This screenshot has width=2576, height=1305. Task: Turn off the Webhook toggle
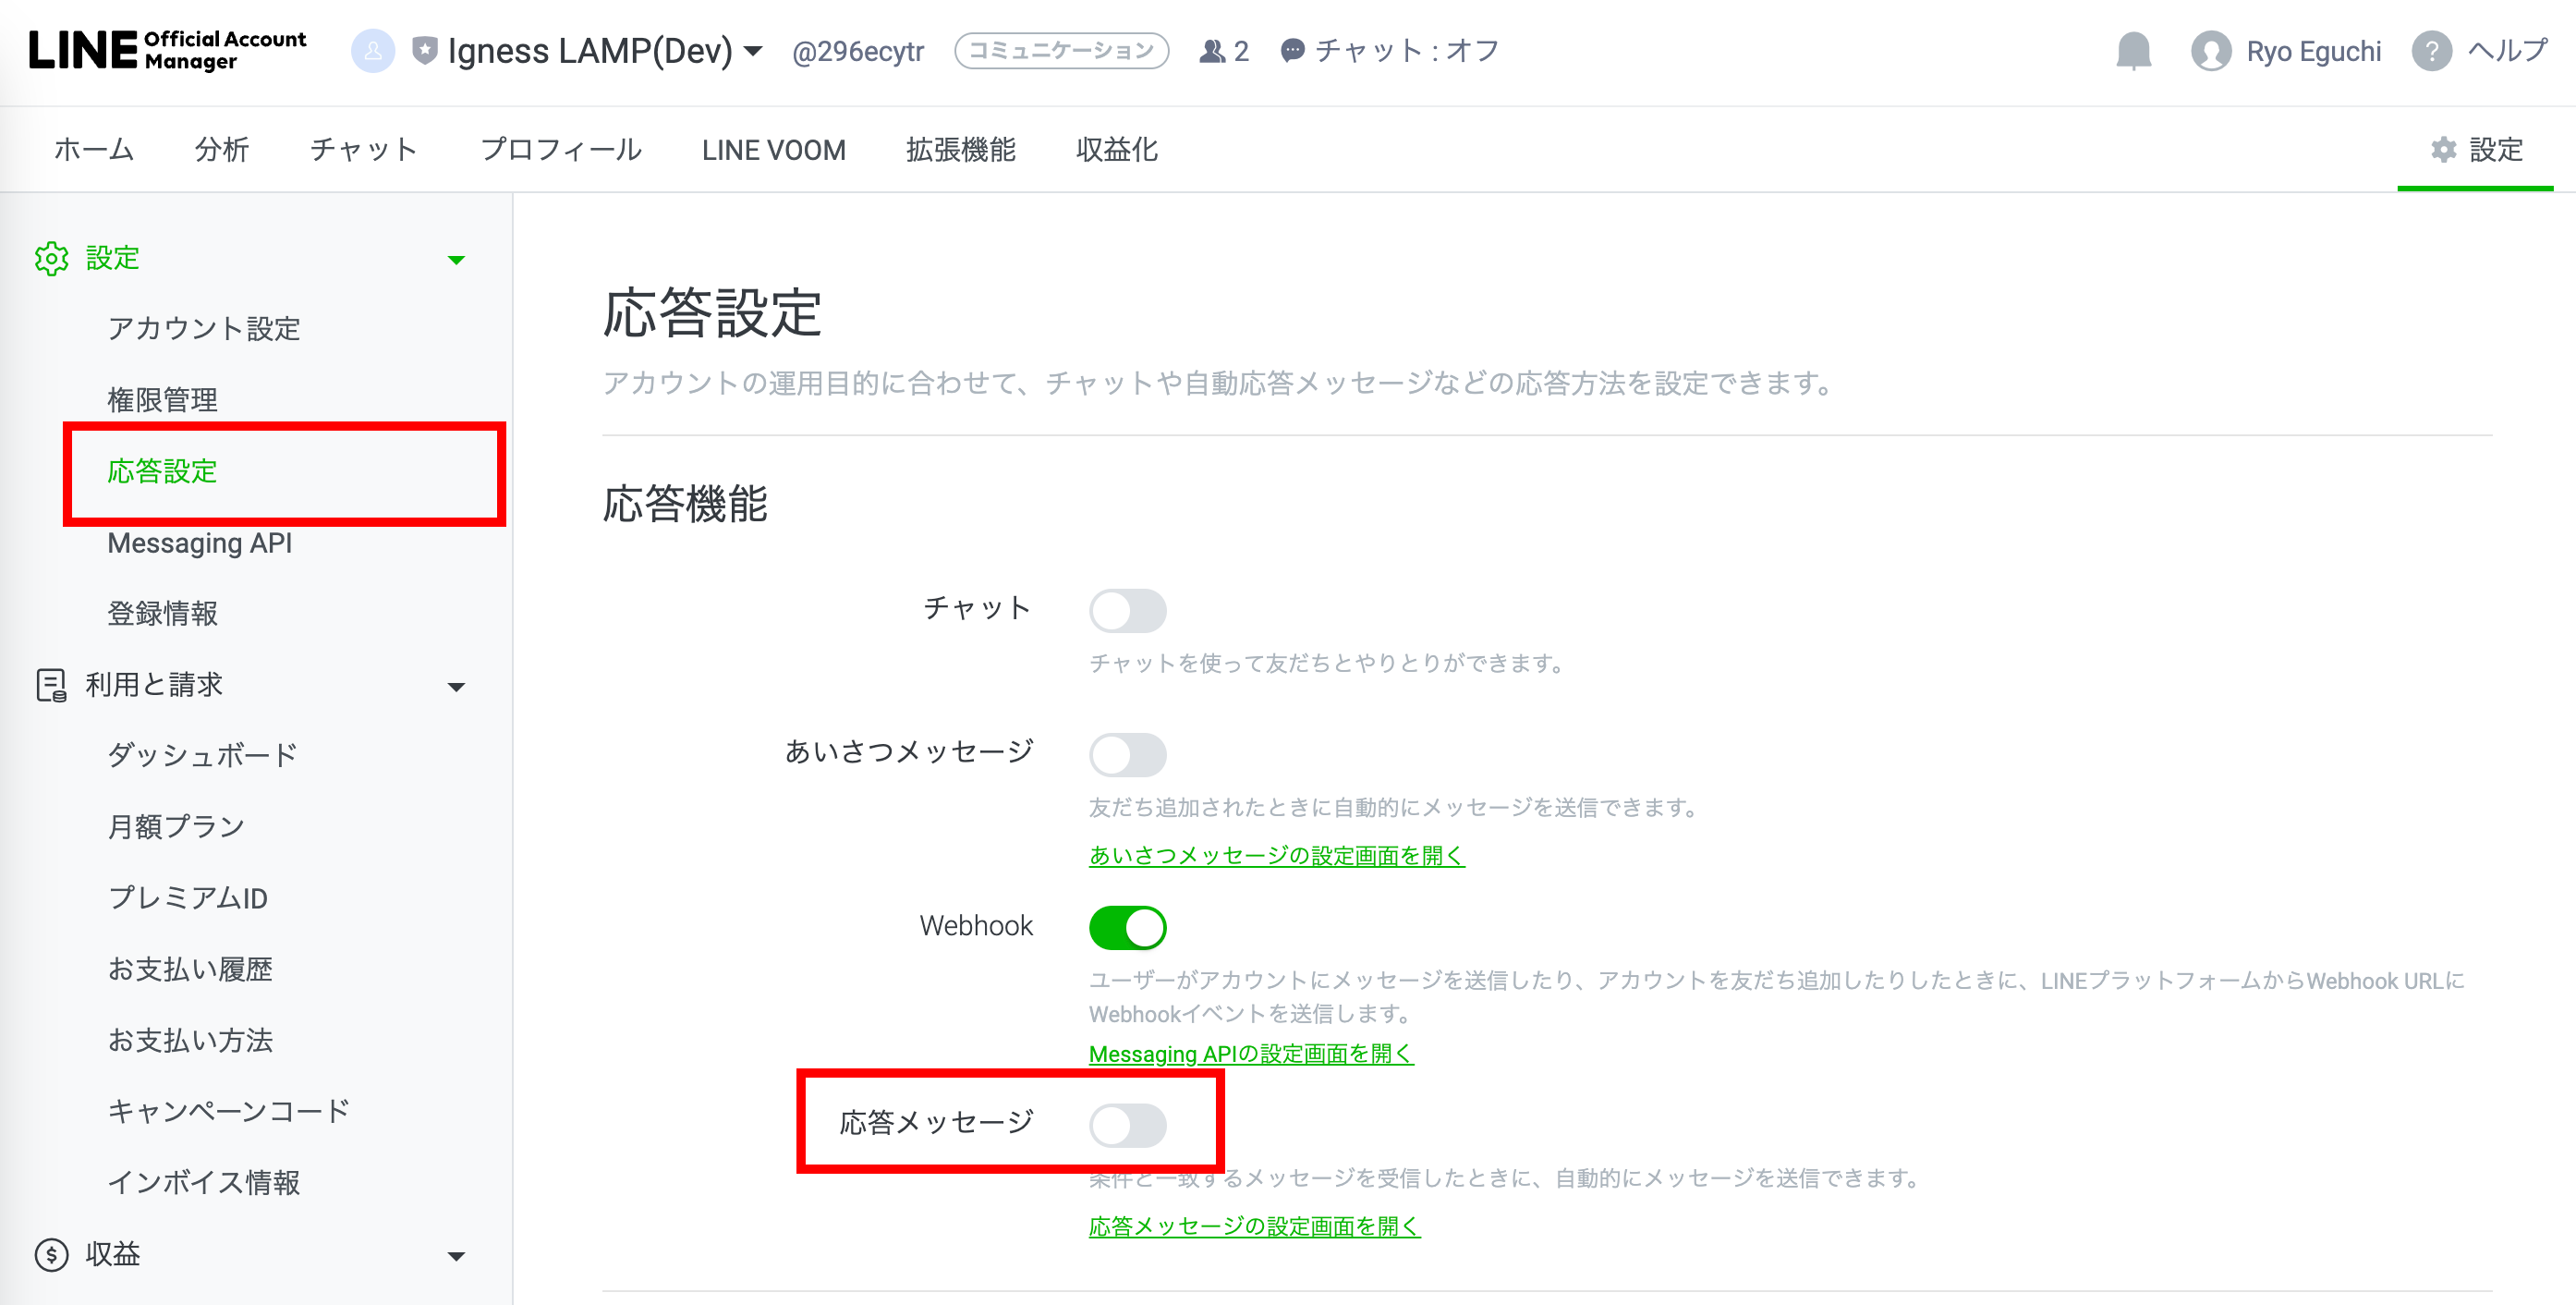tap(1127, 927)
